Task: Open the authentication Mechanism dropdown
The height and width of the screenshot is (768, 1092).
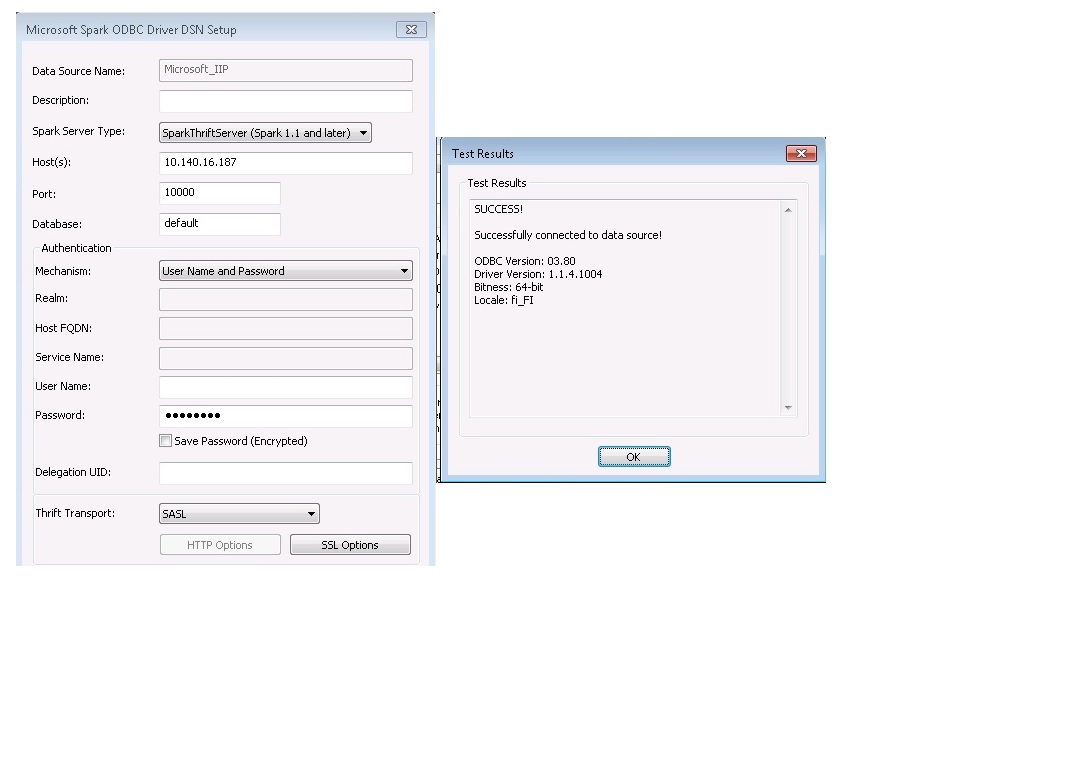Action: coord(285,270)
